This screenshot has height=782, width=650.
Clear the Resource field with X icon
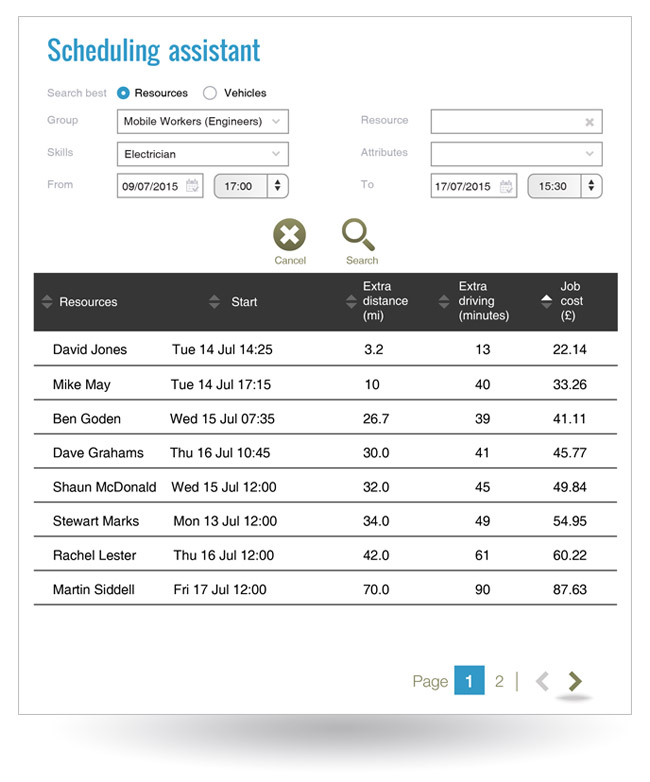[x=590, y=122]
